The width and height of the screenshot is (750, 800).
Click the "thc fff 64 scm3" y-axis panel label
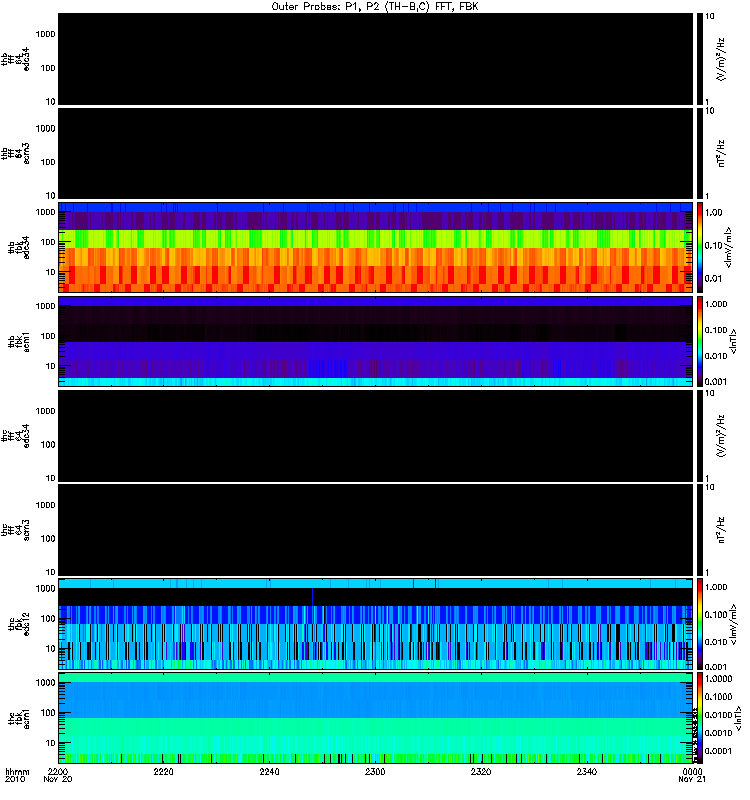[15, 530]
